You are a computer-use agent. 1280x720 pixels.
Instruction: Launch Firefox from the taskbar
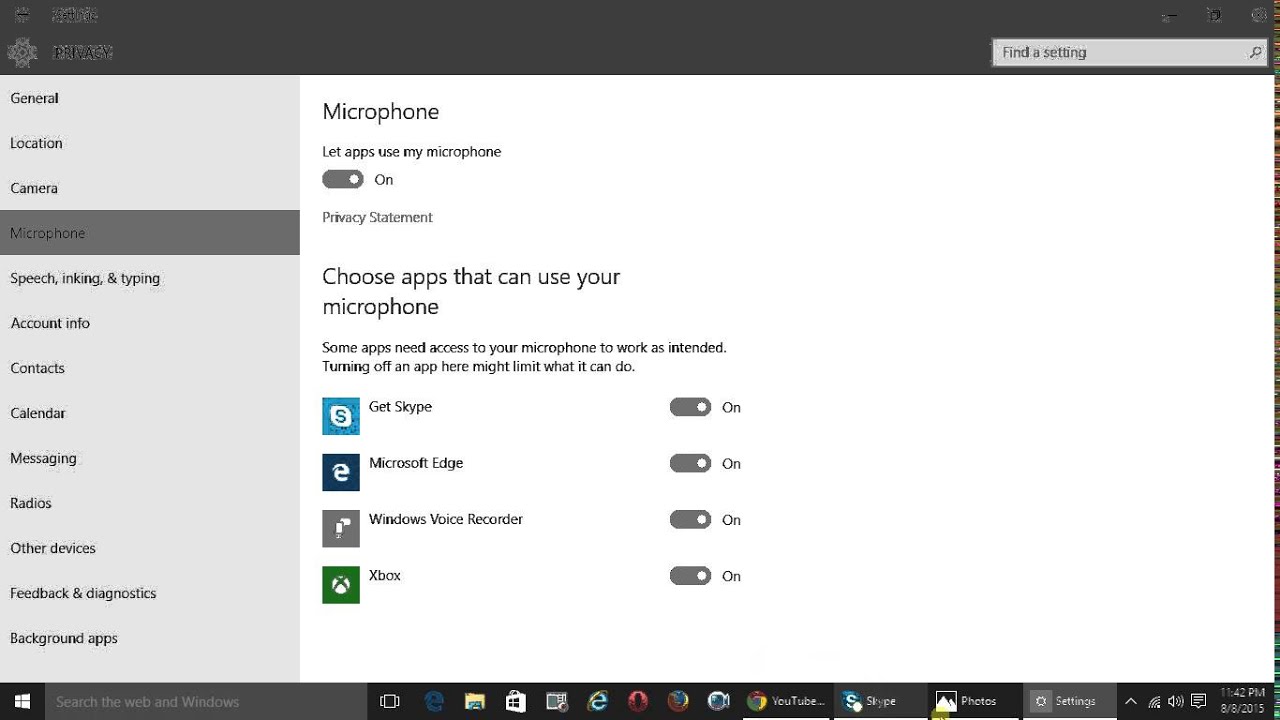pyautogui.click(x=678, y=701)
